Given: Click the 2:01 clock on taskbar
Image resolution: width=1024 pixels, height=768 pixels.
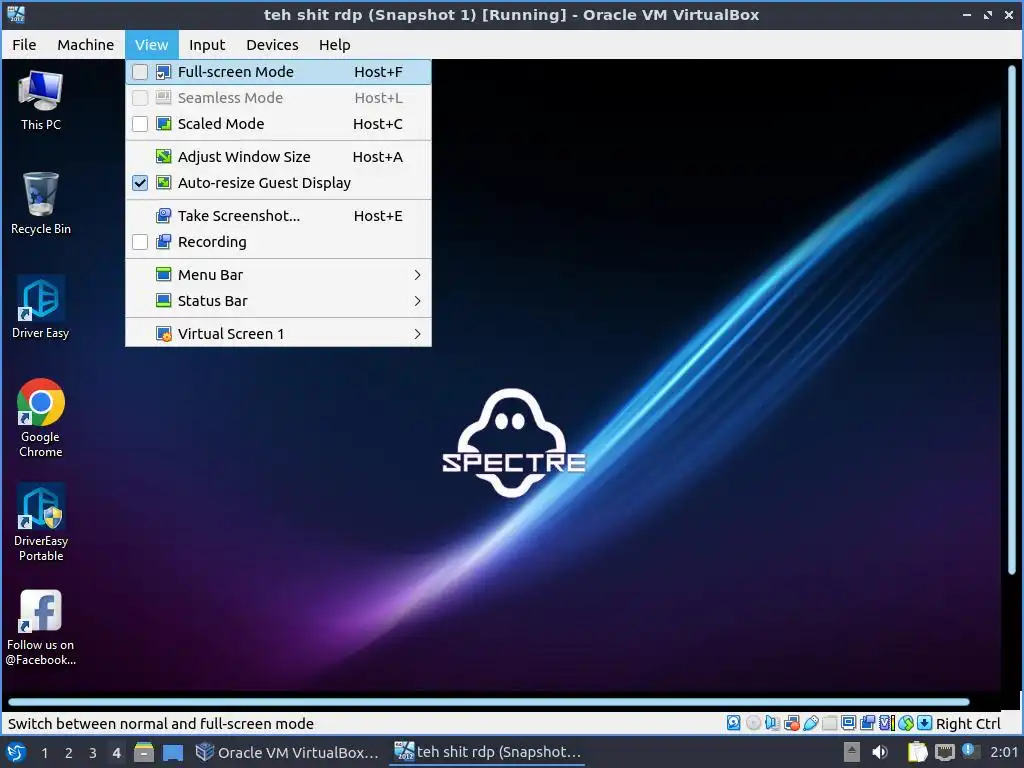Looking at the screenshot, I should [1004, 752].
